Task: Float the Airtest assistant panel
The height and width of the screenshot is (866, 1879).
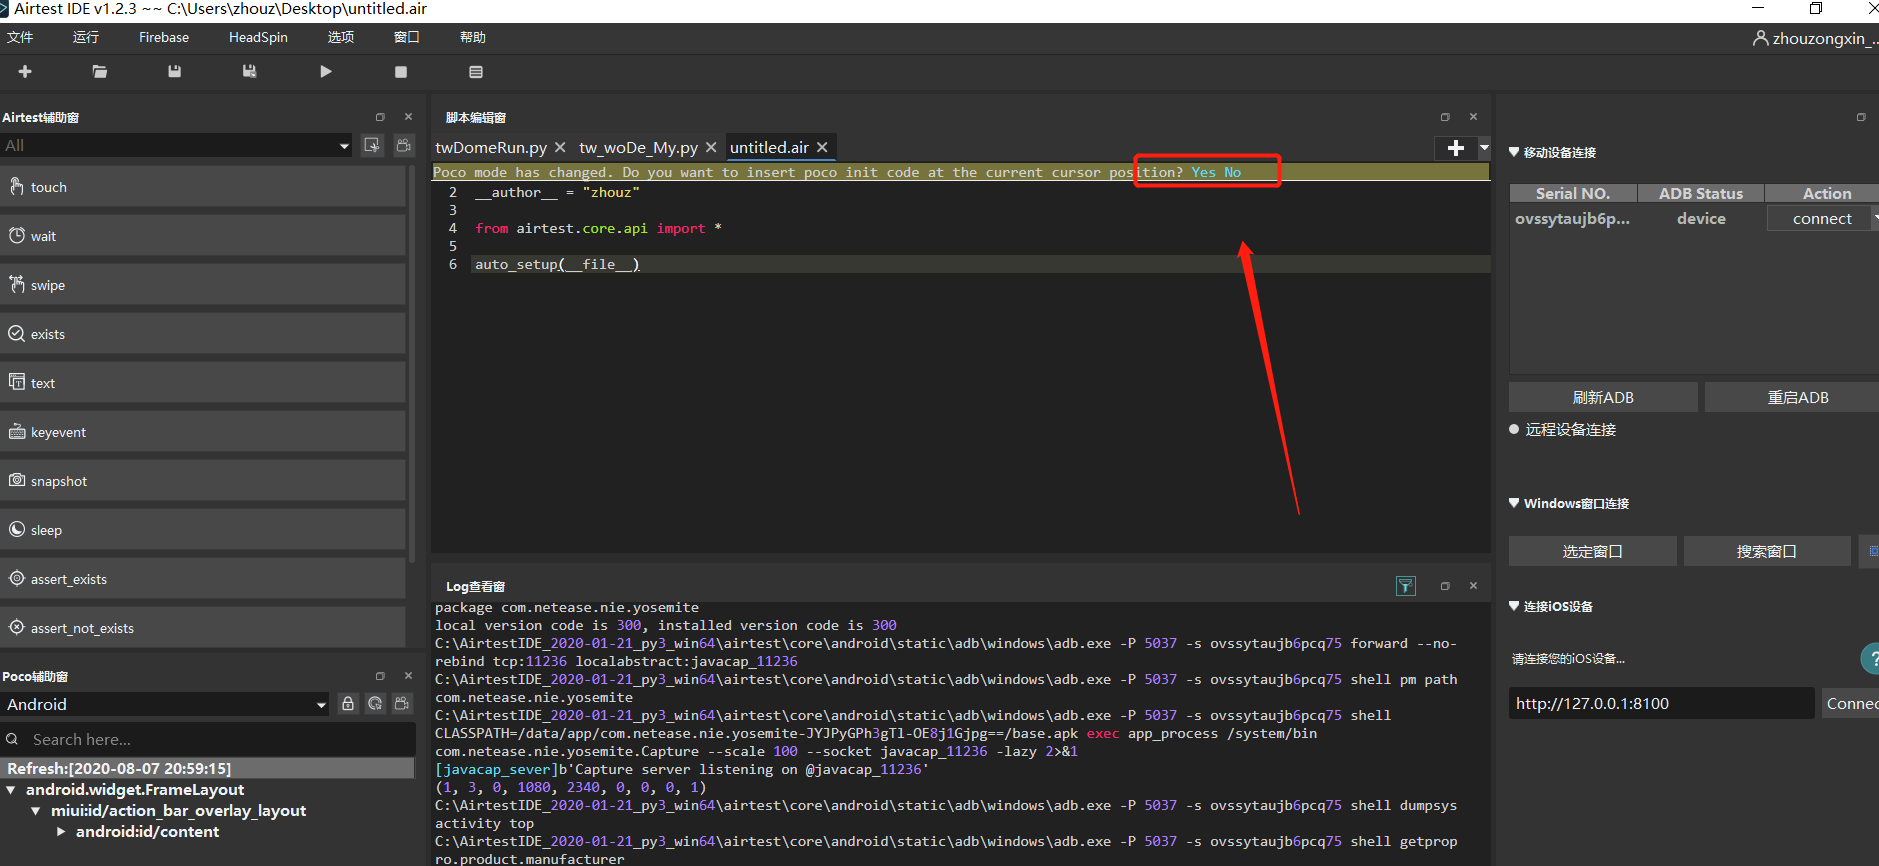Action: pyautogui.click(x=380, y=117)
